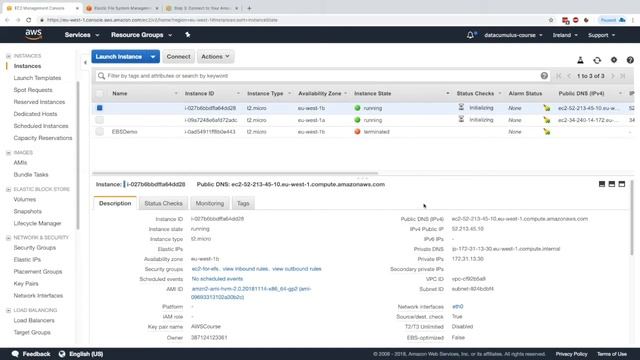Open table settings gear icon
The image size is (640, 360).
[x=613, y=60]
